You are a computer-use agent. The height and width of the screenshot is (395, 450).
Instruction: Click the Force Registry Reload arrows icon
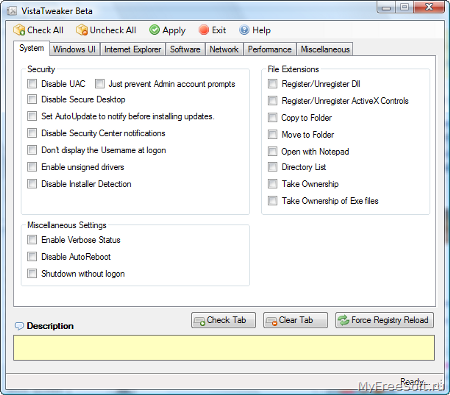coord(343,320)
